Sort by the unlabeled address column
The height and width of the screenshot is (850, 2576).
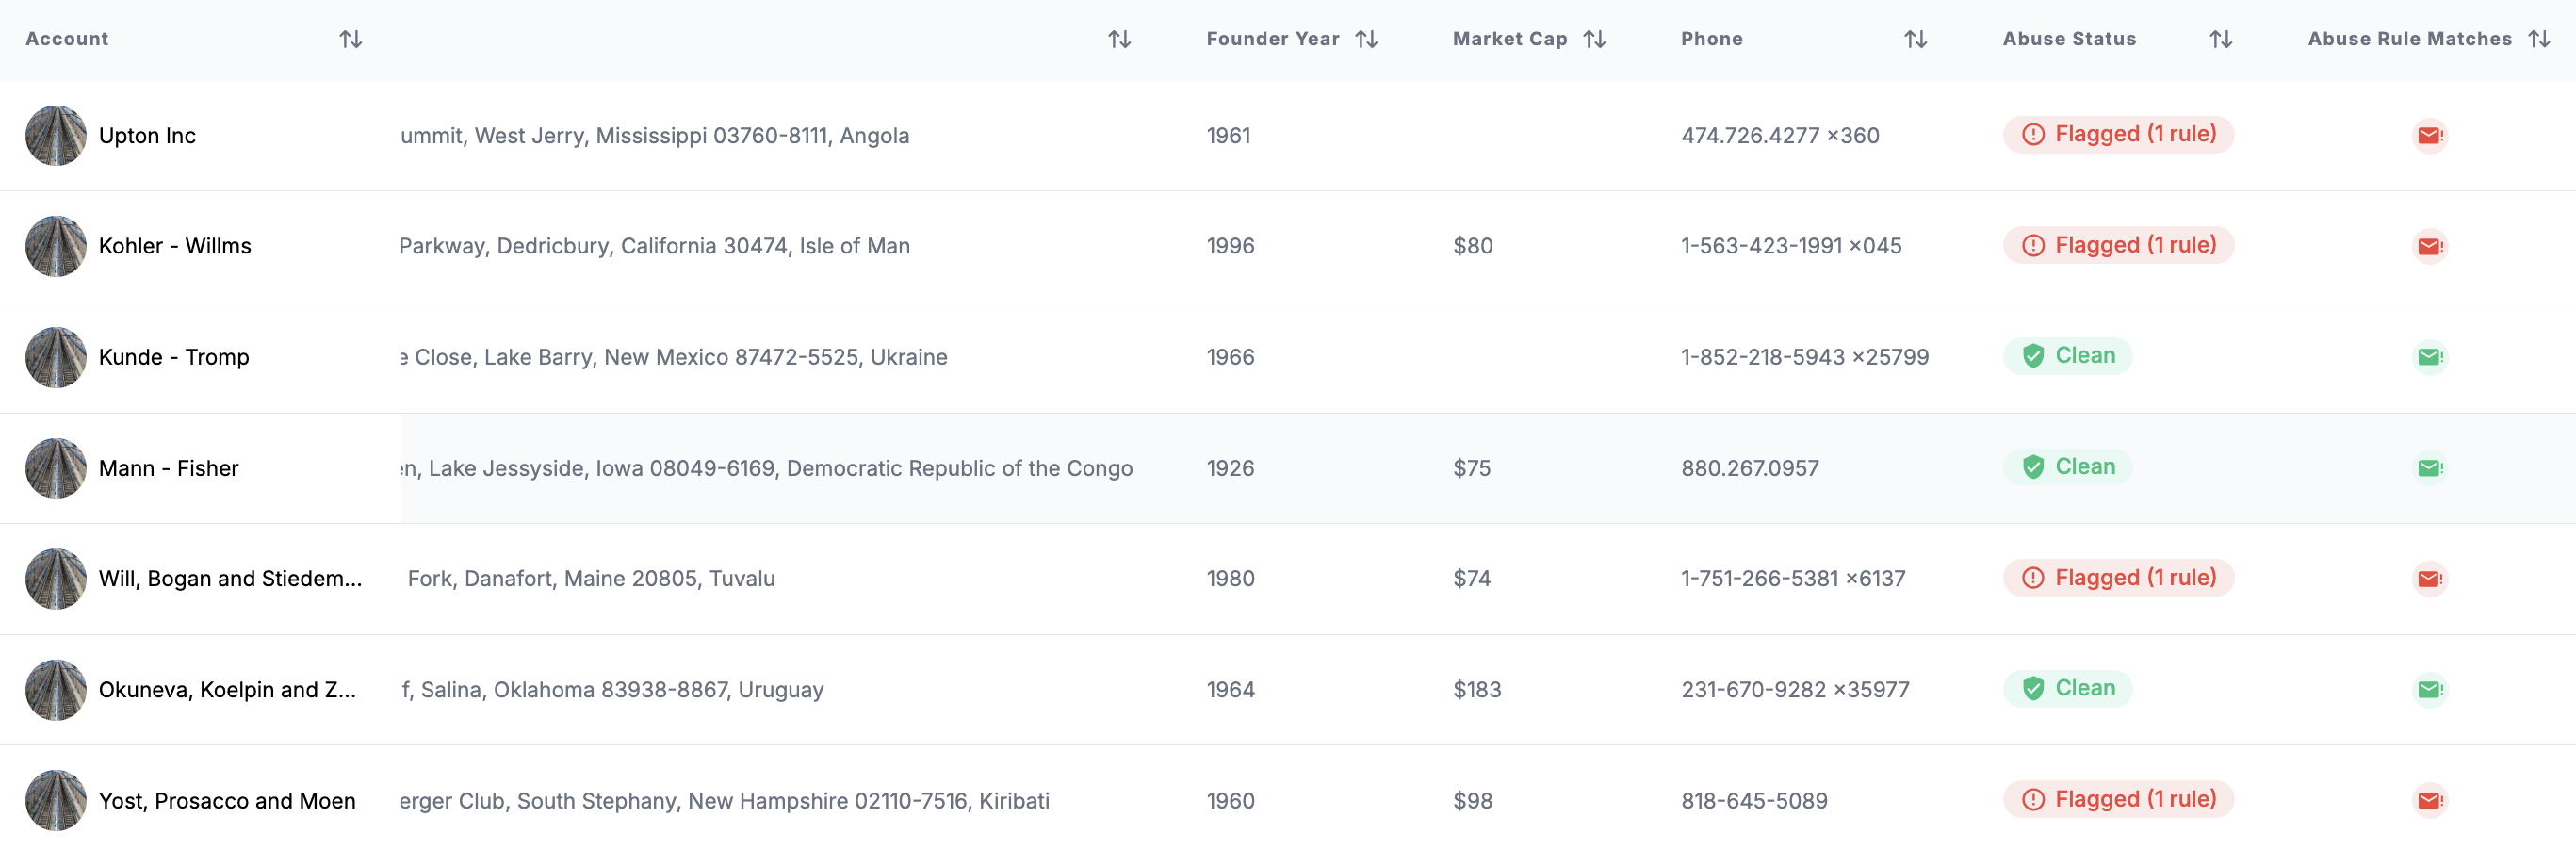[1119, 39]
